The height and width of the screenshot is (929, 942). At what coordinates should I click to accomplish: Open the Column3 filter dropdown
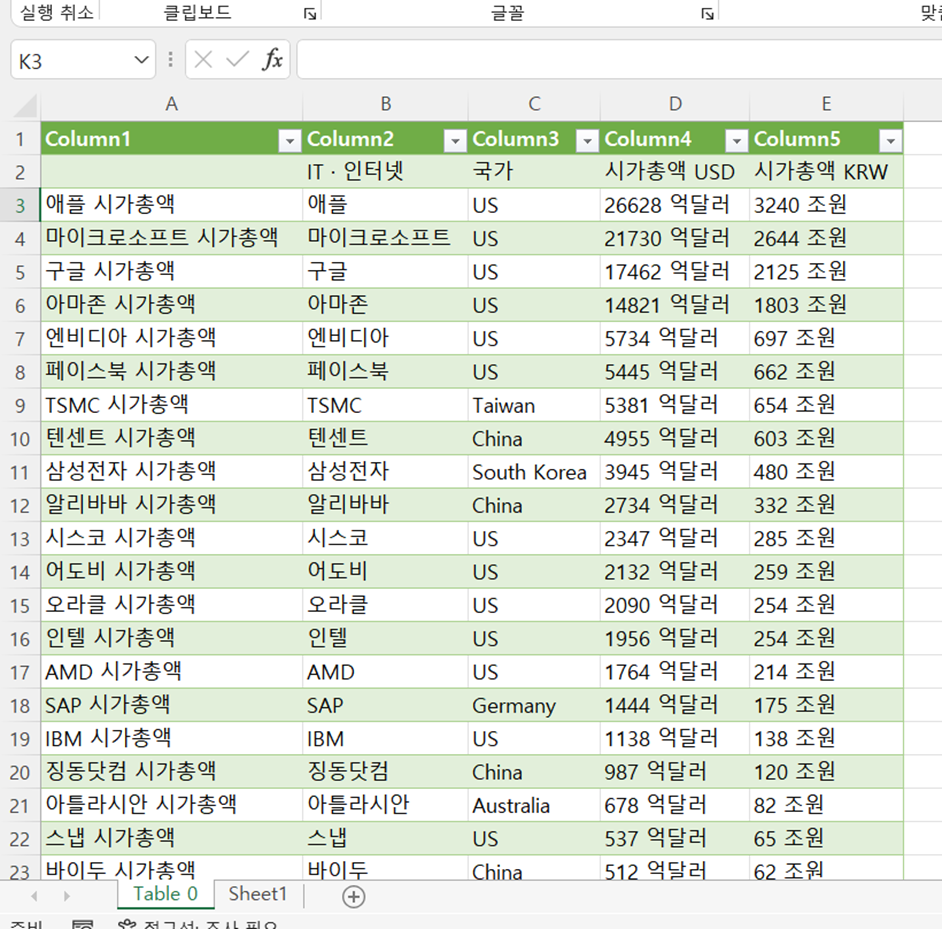[x=587, y=141]
